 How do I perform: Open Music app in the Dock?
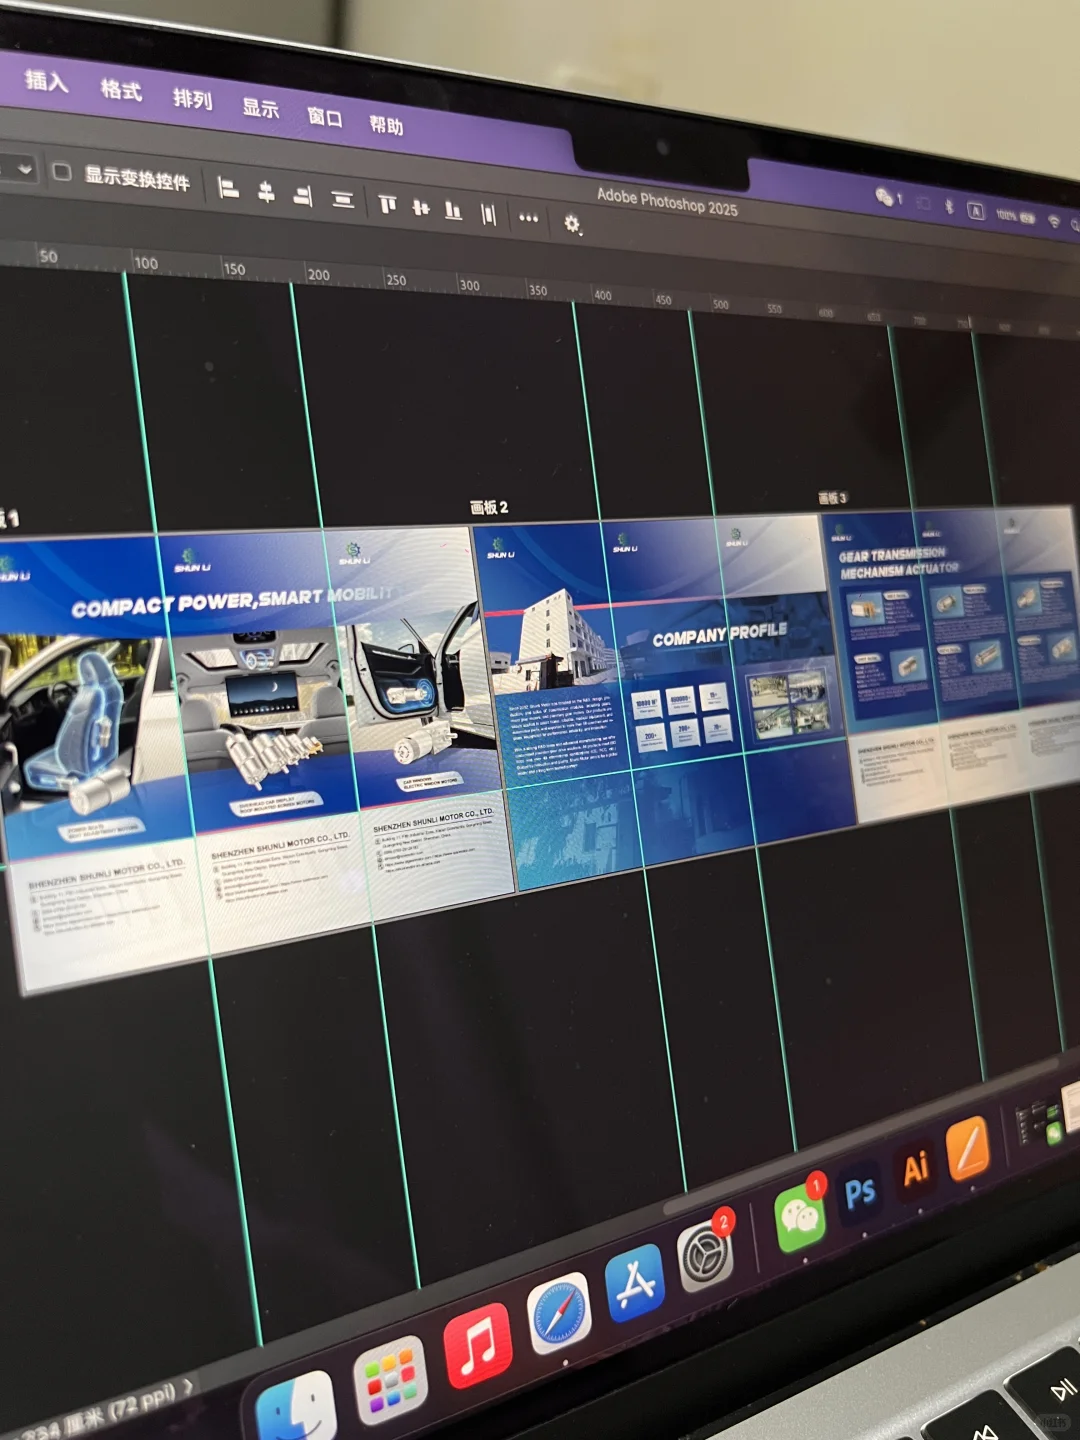point(478,1346)
